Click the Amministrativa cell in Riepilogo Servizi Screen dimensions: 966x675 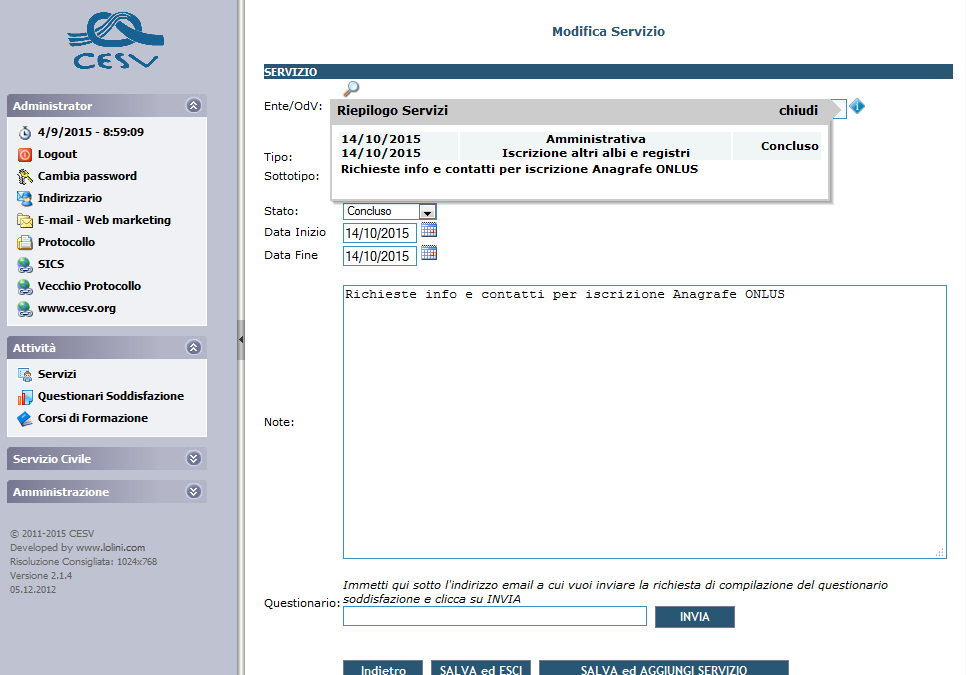pos(596,139)
